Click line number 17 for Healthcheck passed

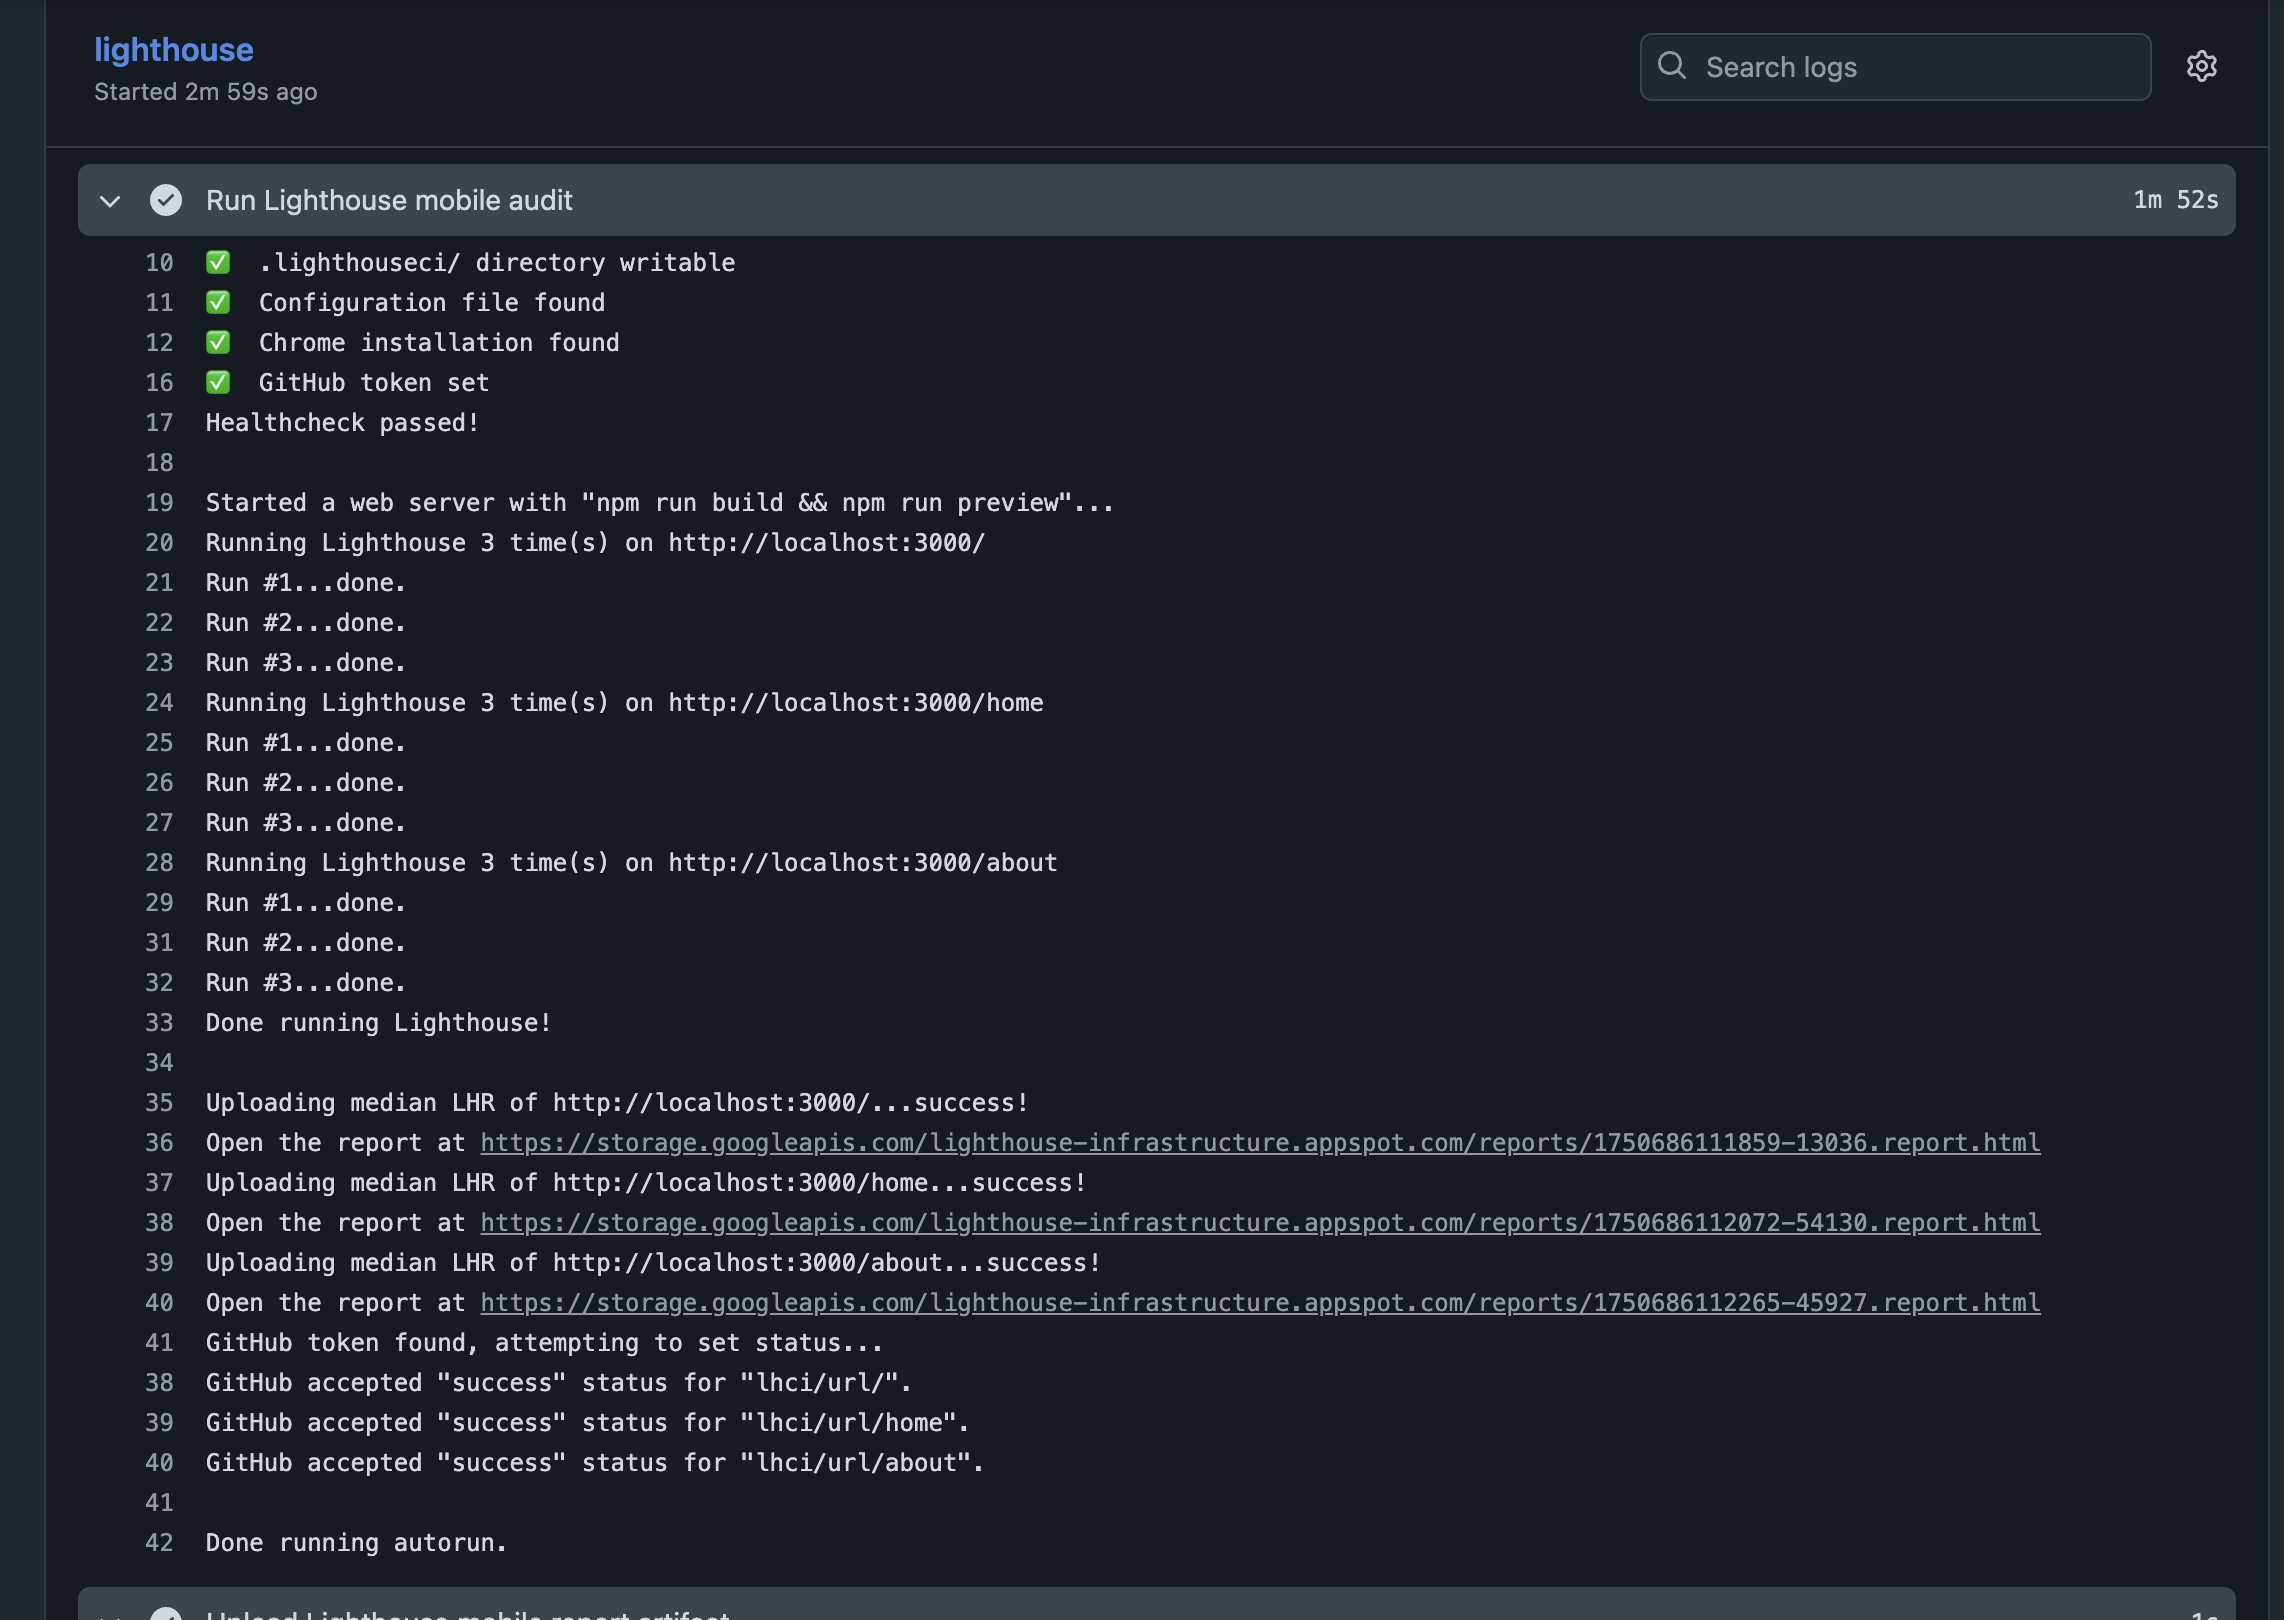click(159, 422)
